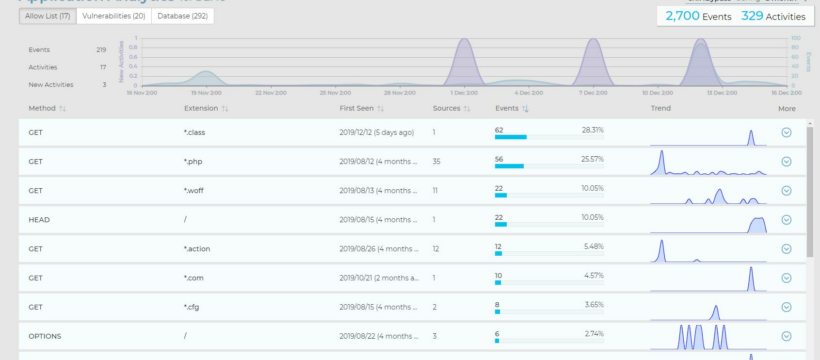Select the *.woff extension cell
The width and height of the screenshot is (820, 360).
click(194, 190)
